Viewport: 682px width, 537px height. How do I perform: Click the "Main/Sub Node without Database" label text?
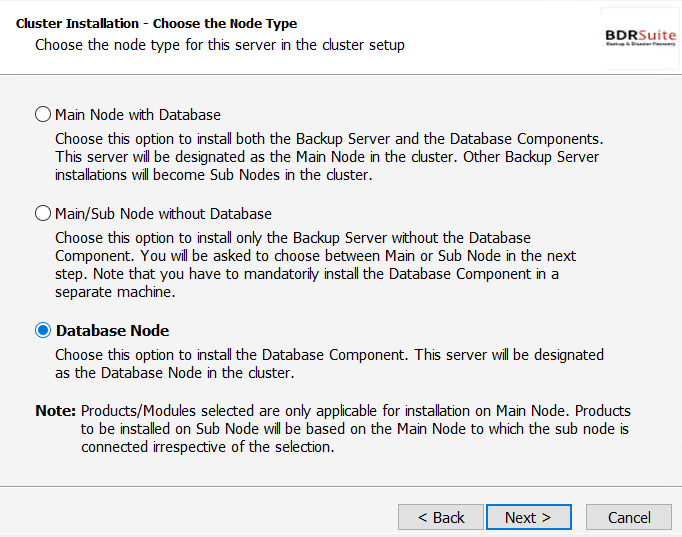click(x=163, y=214)
